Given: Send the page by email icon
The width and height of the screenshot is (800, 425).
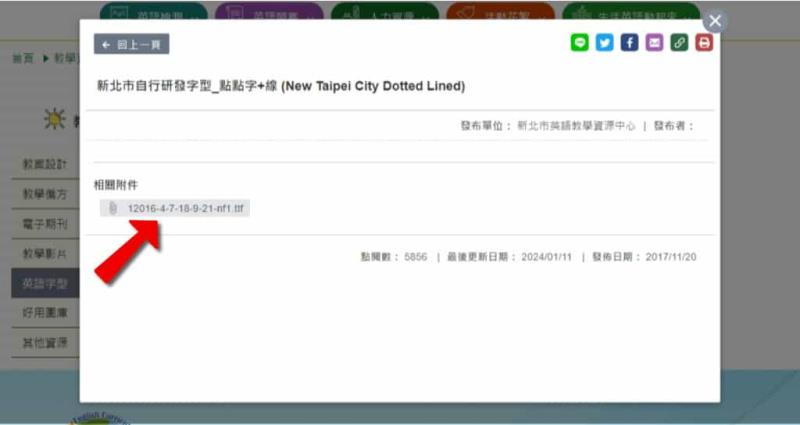Looking at the screenshot, I should click(x=654, y=43).
